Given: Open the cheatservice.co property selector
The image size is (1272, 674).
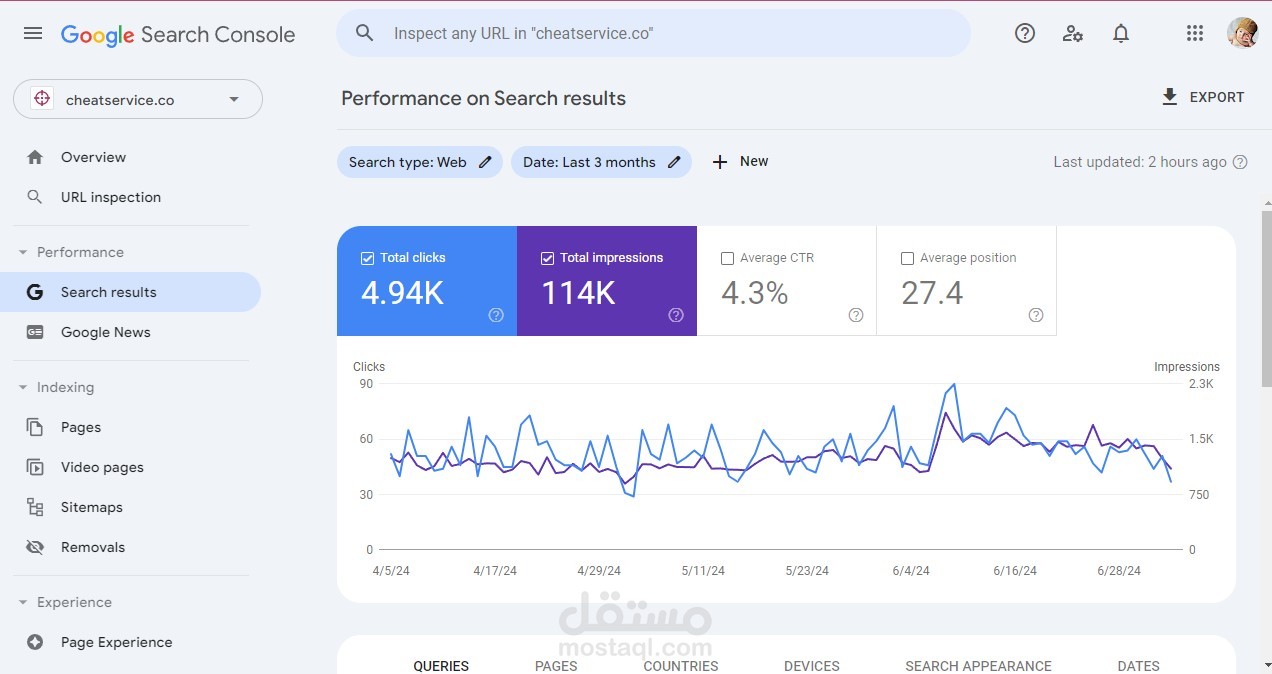Looking at the screenshot, I should click(137, 99).
